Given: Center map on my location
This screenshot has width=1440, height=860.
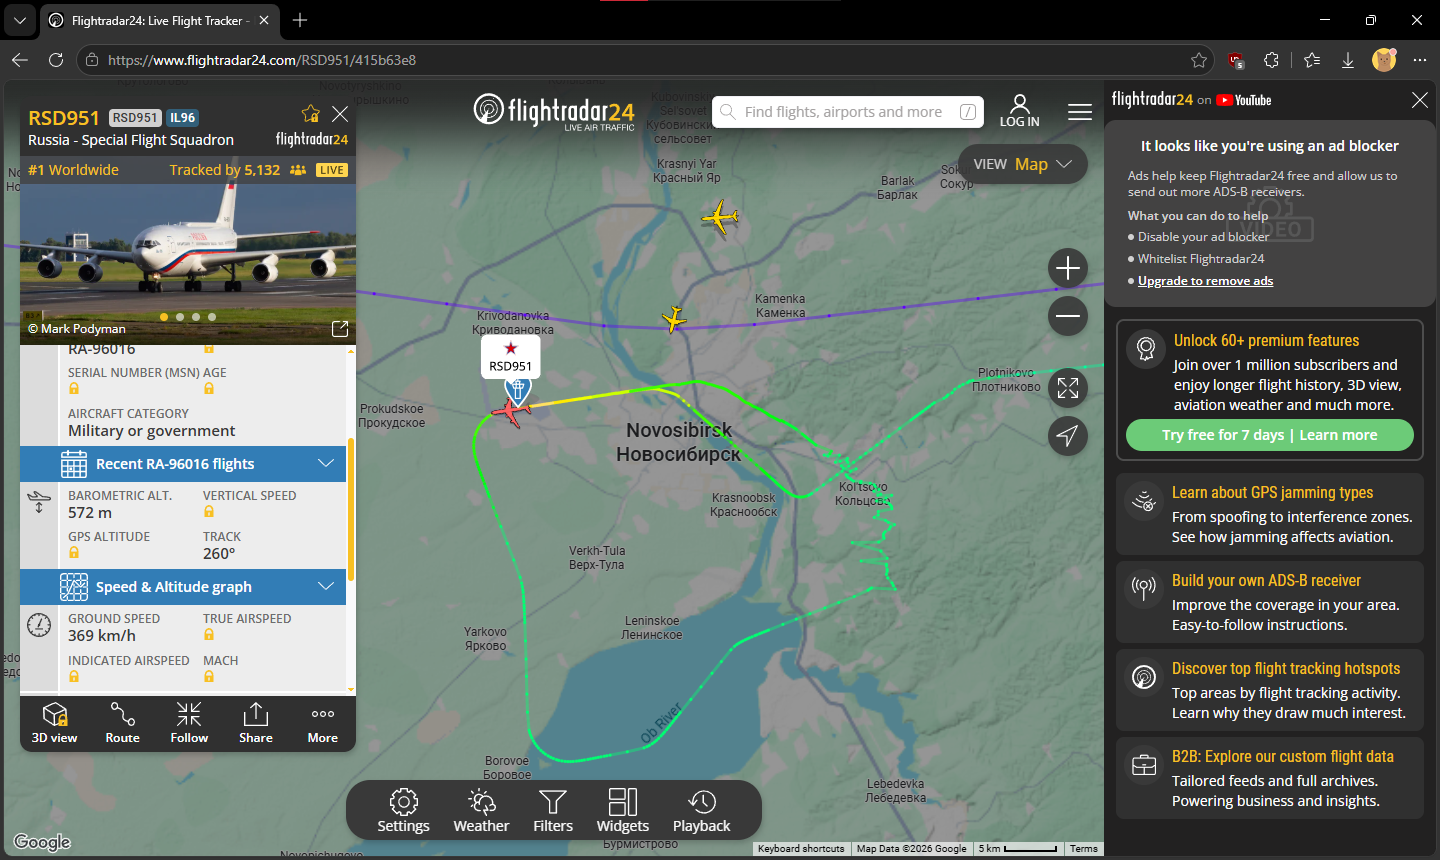Looking at the screenshot, I should [1068, 436].
